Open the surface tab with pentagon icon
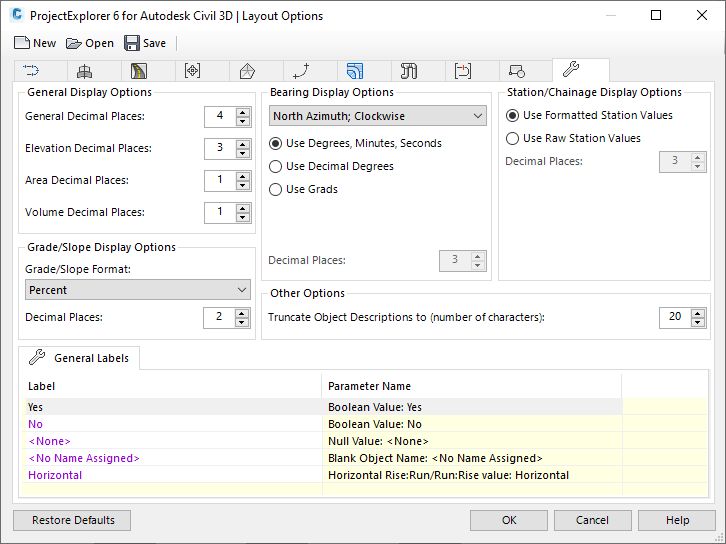 (247, 71)
